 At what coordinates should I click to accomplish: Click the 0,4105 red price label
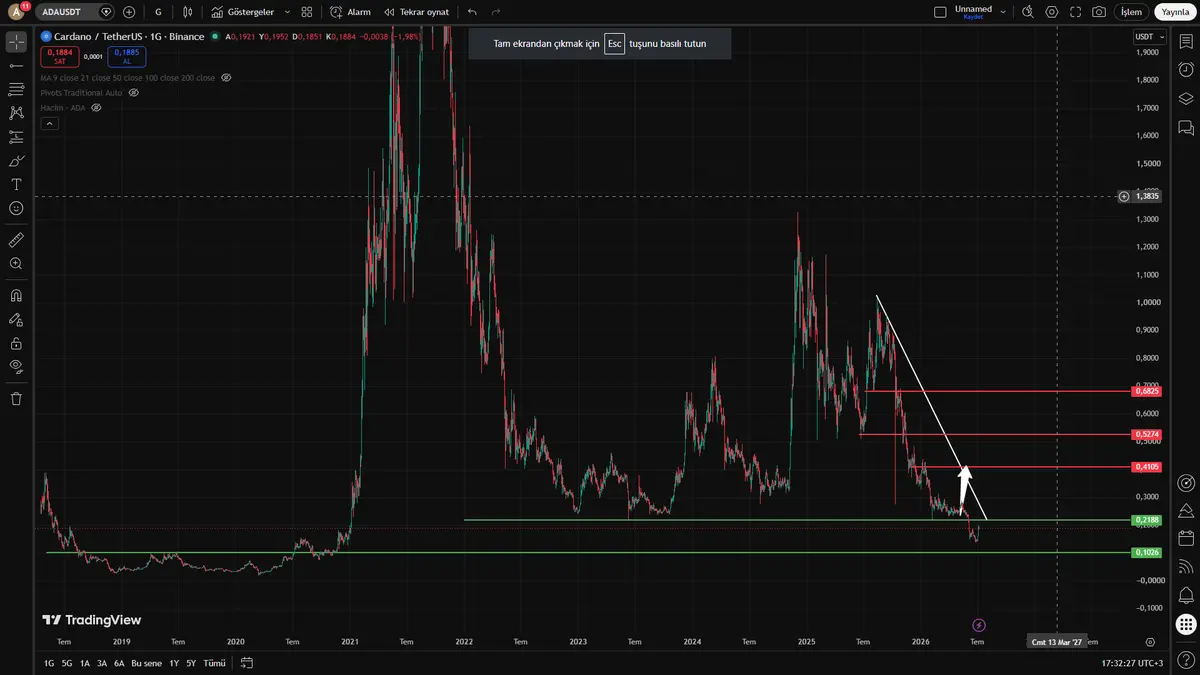click(x=1147, y=467)
